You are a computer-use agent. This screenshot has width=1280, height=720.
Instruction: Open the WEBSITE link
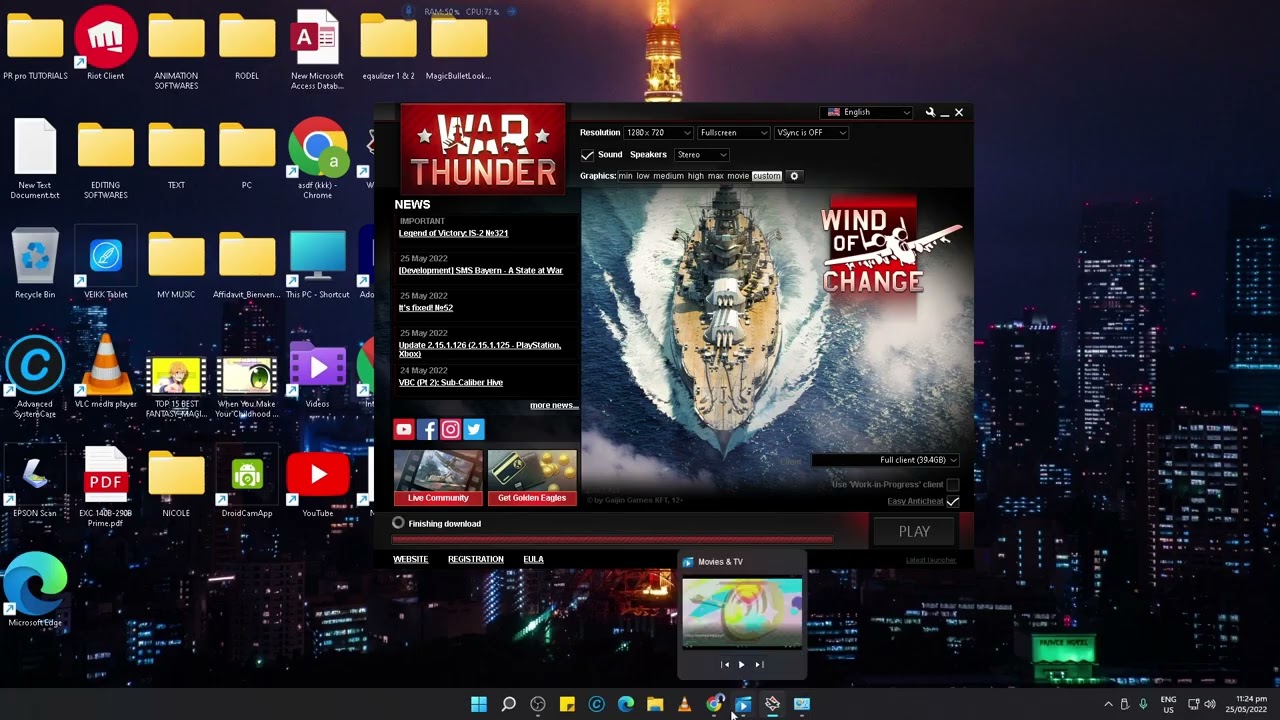410,559
